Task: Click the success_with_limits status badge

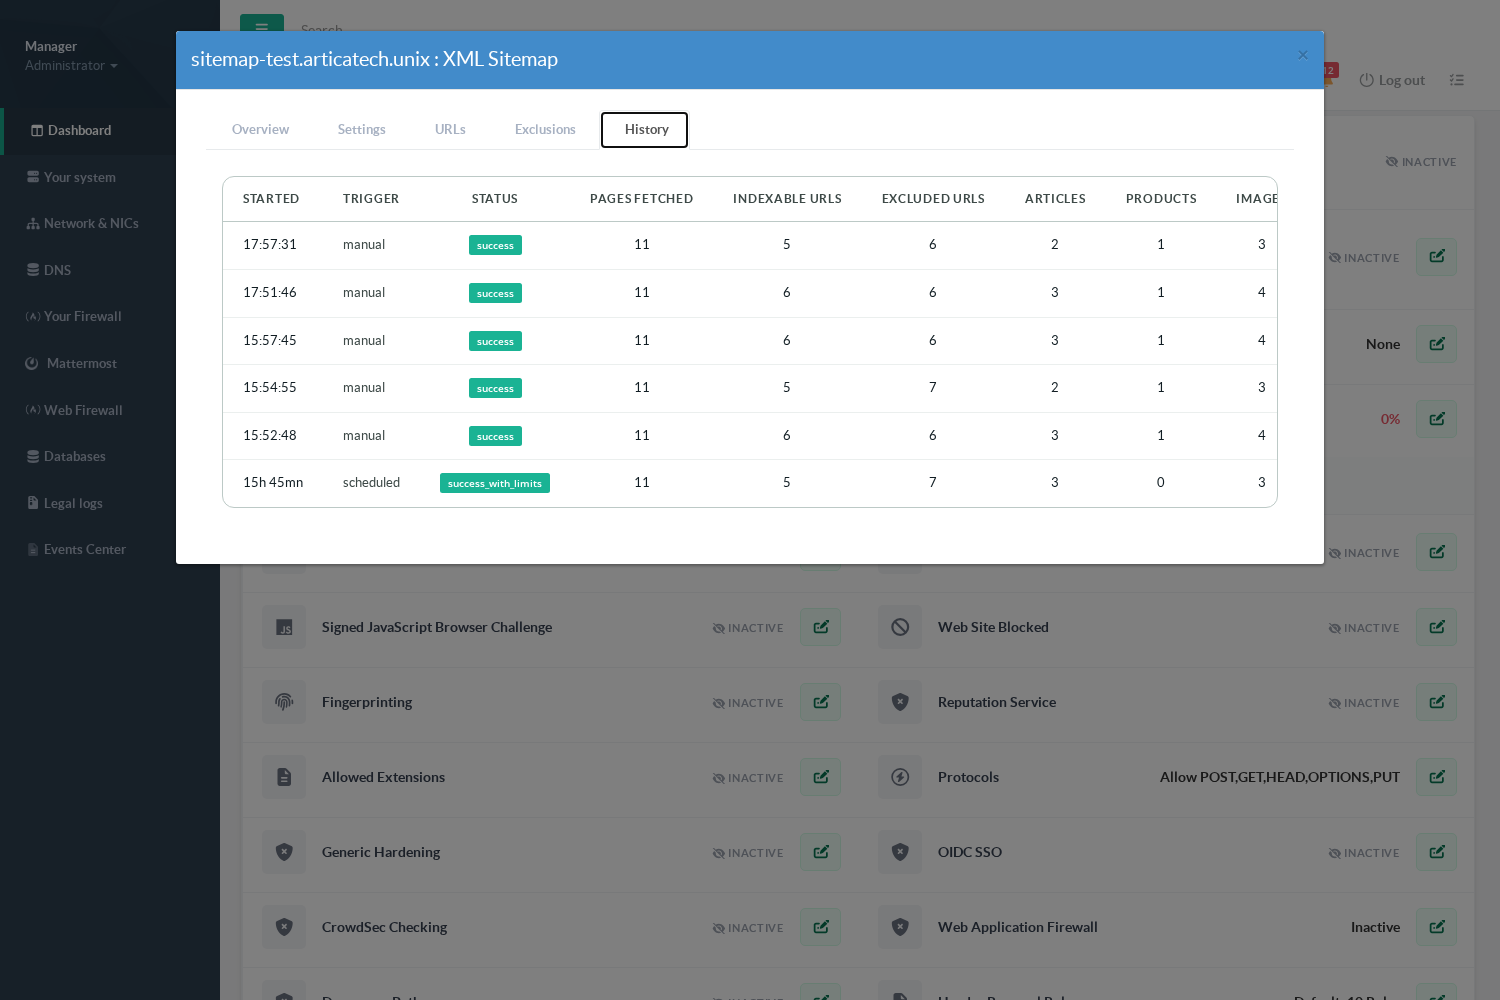Action: point(495,483)
